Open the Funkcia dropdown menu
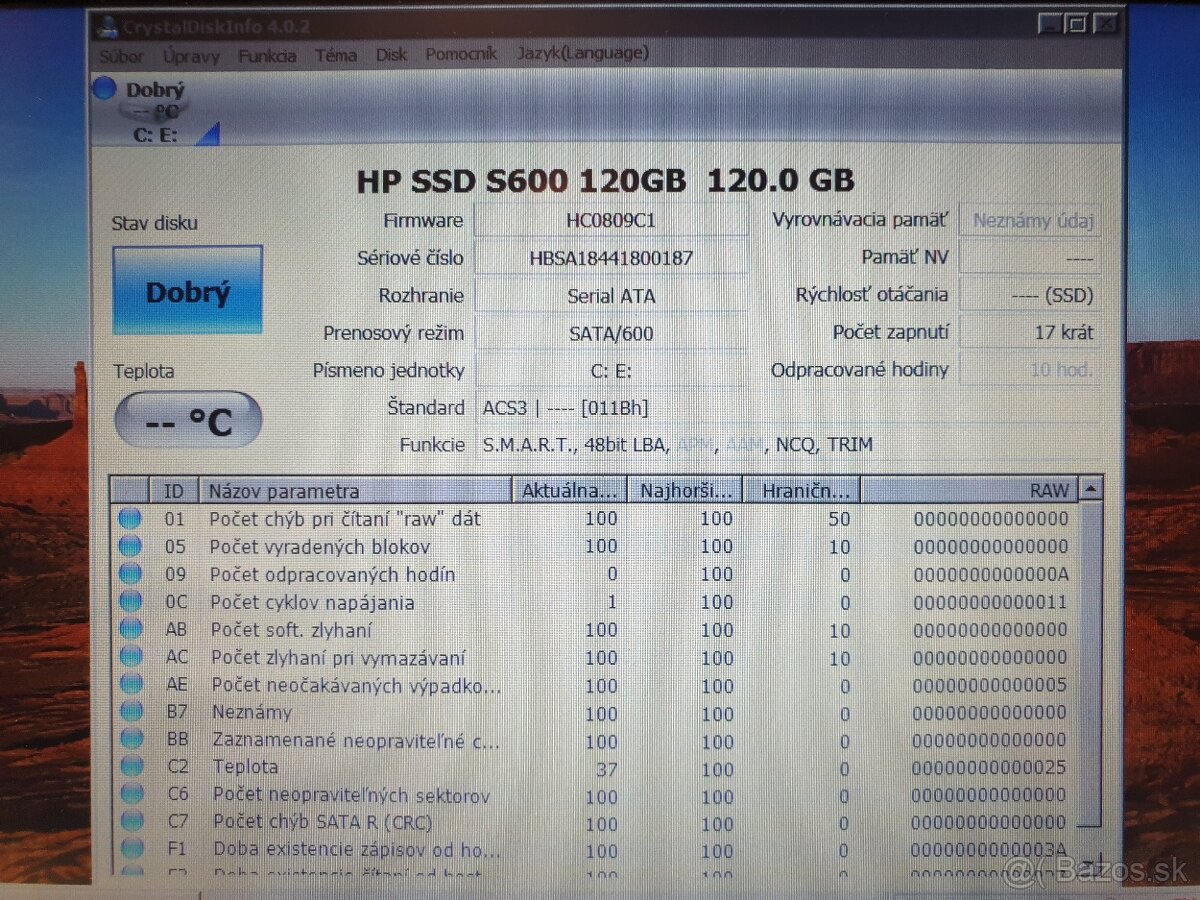 pyautogui.click(x=265, y=56)
